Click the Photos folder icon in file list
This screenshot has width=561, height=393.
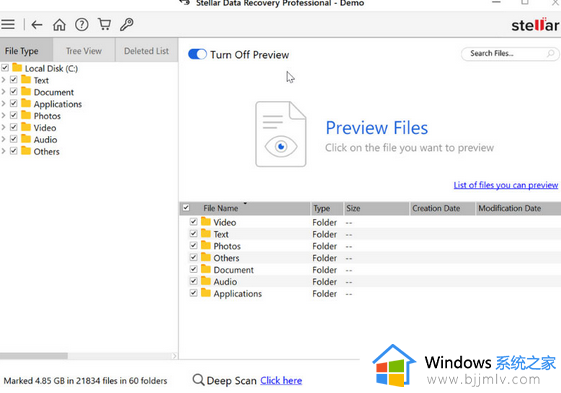(206, 245)
